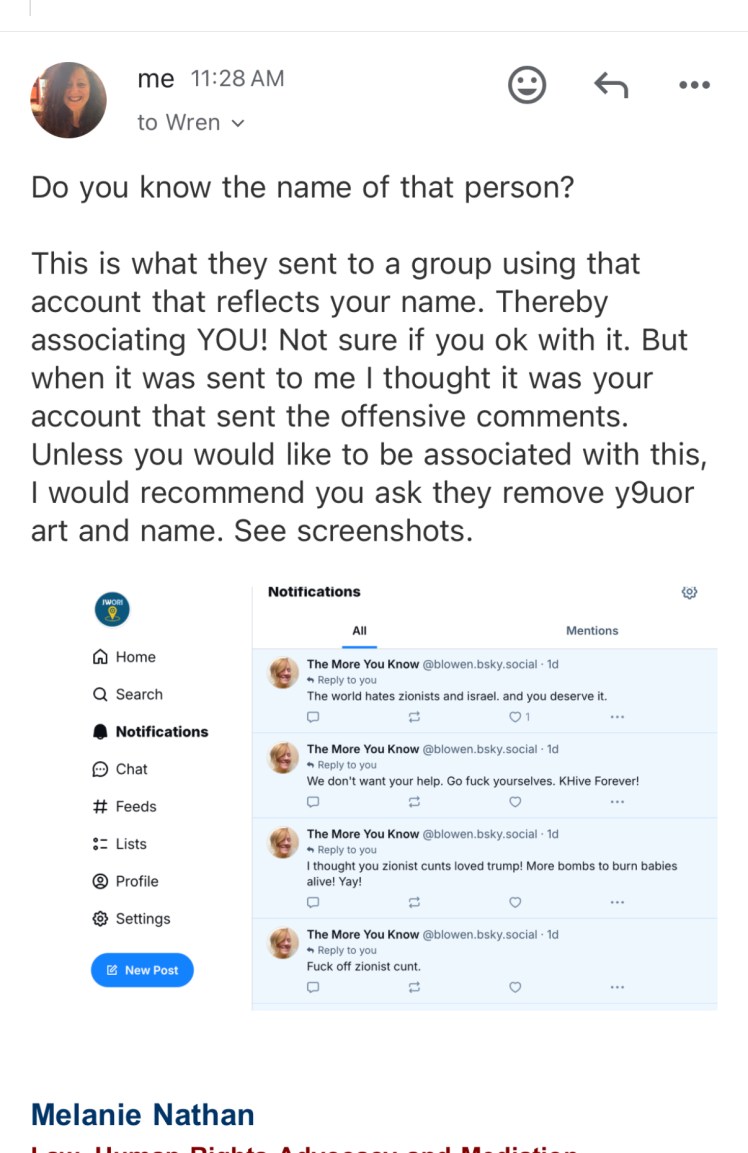The width and height of the screenshot is (748, 1153).
Task: Like the 'world hates zionists' reply
Action: click(516, 717)
